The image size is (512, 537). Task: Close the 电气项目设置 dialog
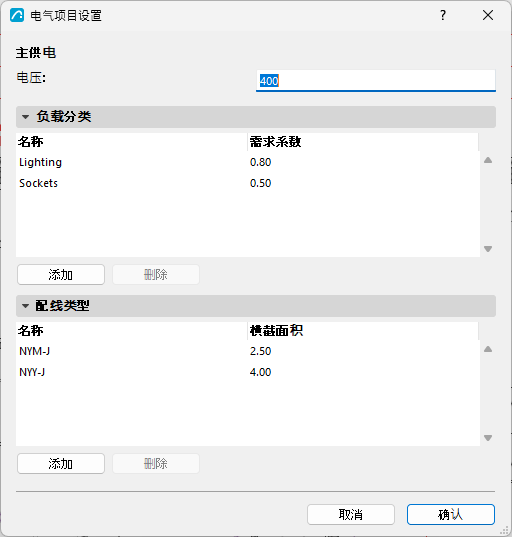pyautogui.click(x=488, y=15)
